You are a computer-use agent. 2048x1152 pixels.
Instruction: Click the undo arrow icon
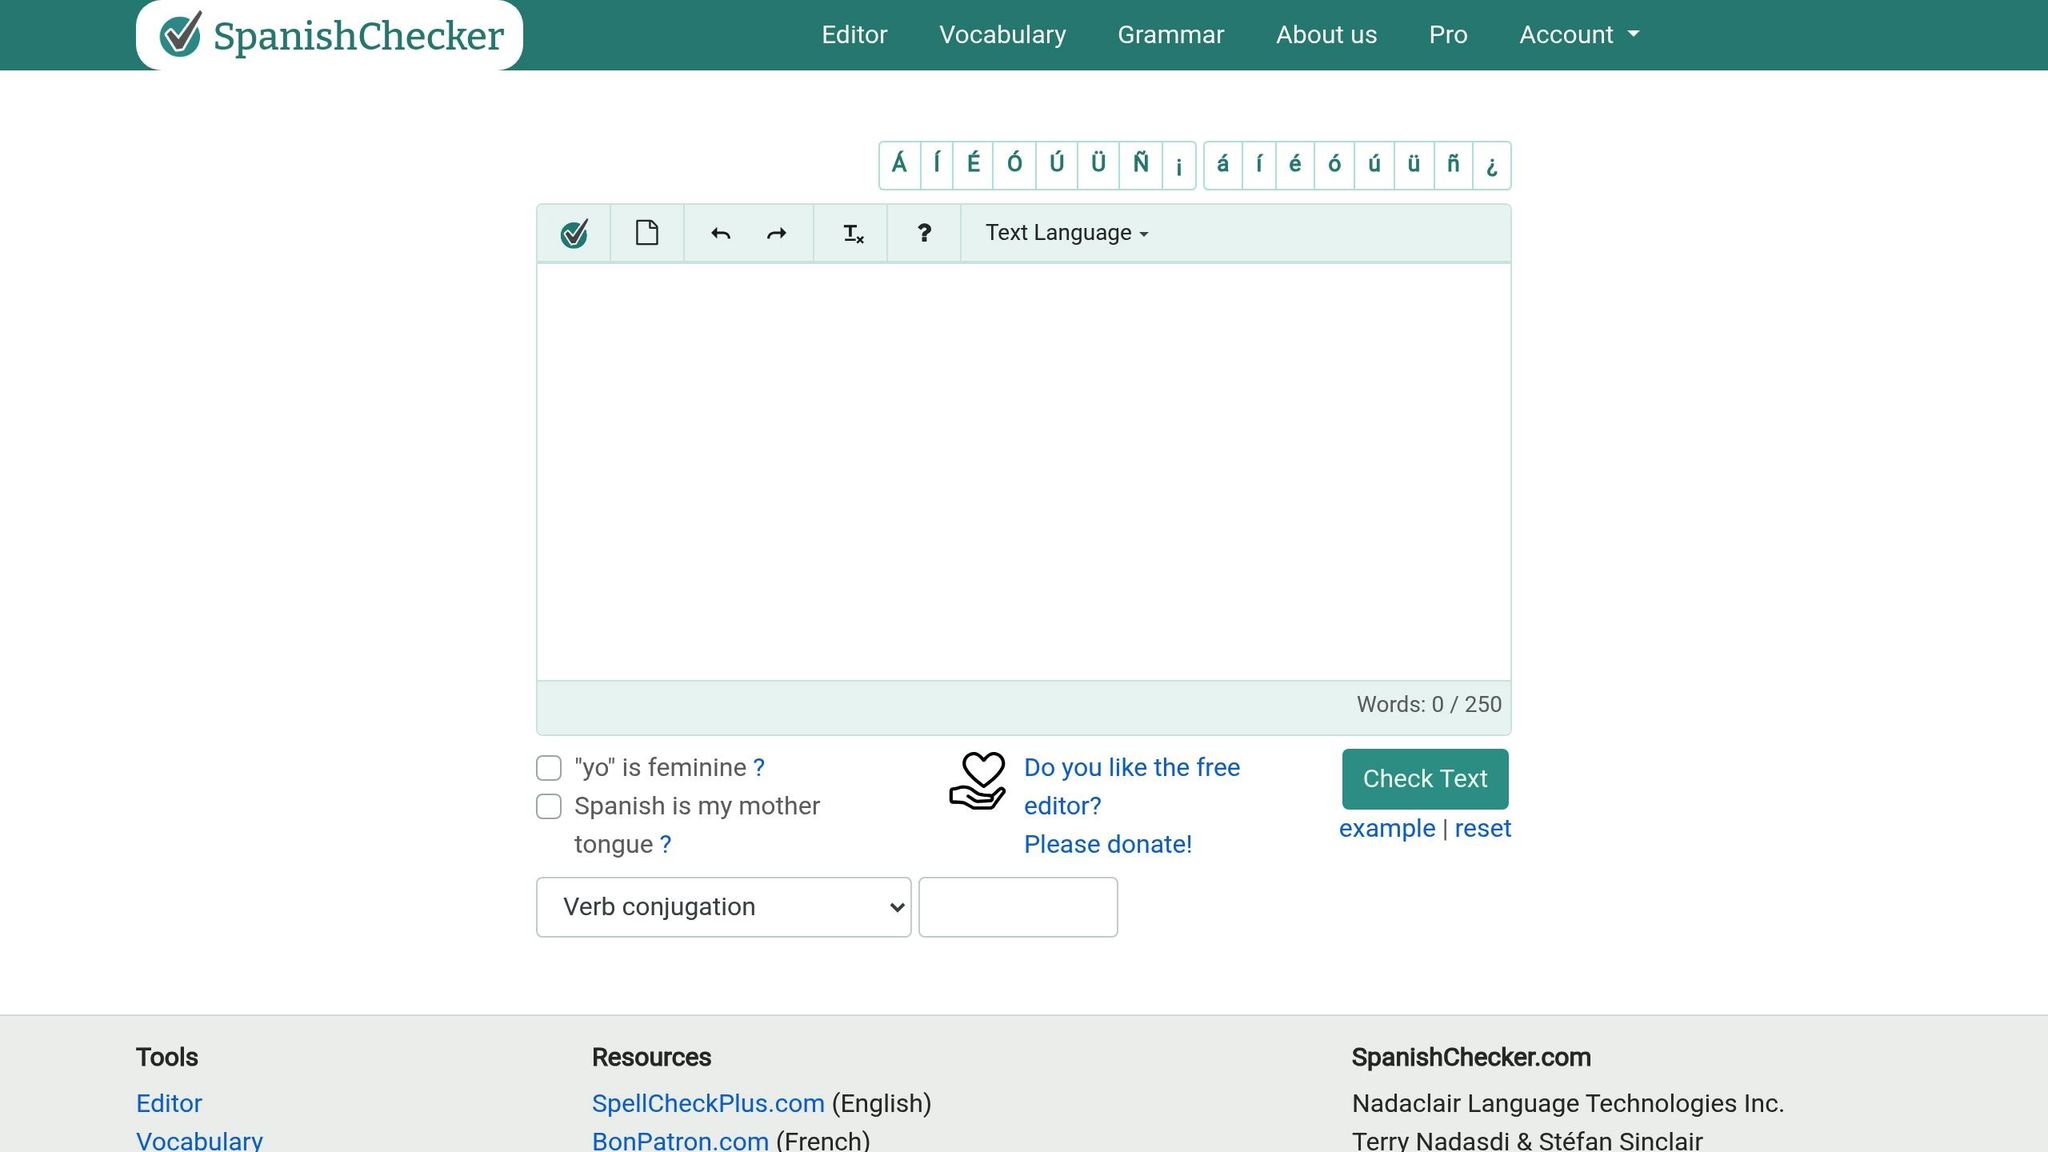(x=720, y=234)
